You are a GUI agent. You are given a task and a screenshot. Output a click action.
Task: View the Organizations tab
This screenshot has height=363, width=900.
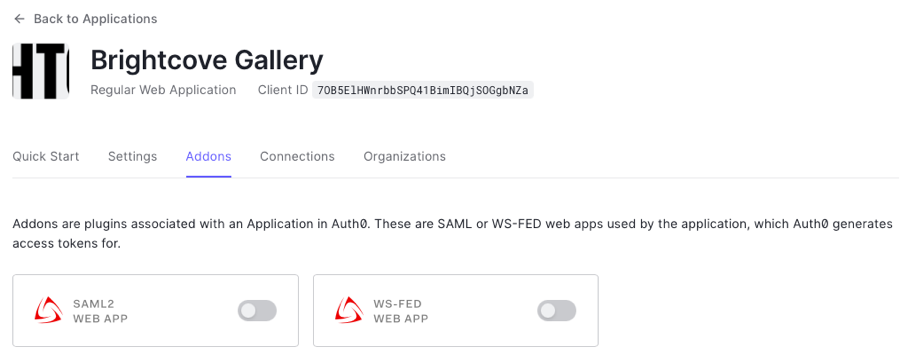click(x=405, y=157)
